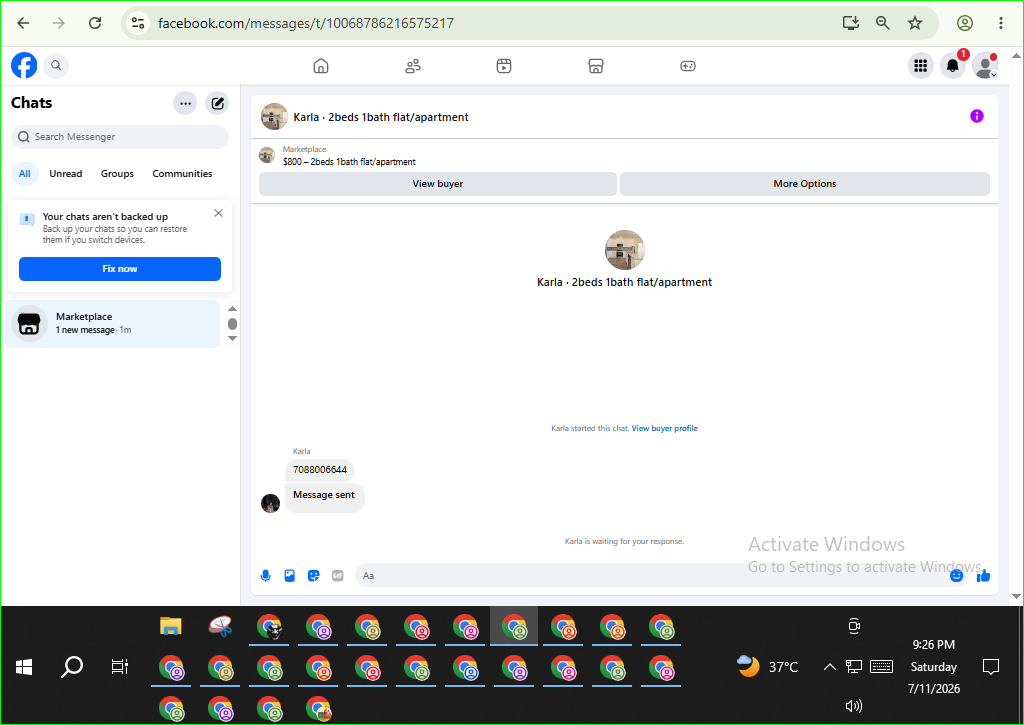This screenshot has height=725, width=1024.
Task: Open Snipping Tool from the taskbar
Action: click(220, 626)
